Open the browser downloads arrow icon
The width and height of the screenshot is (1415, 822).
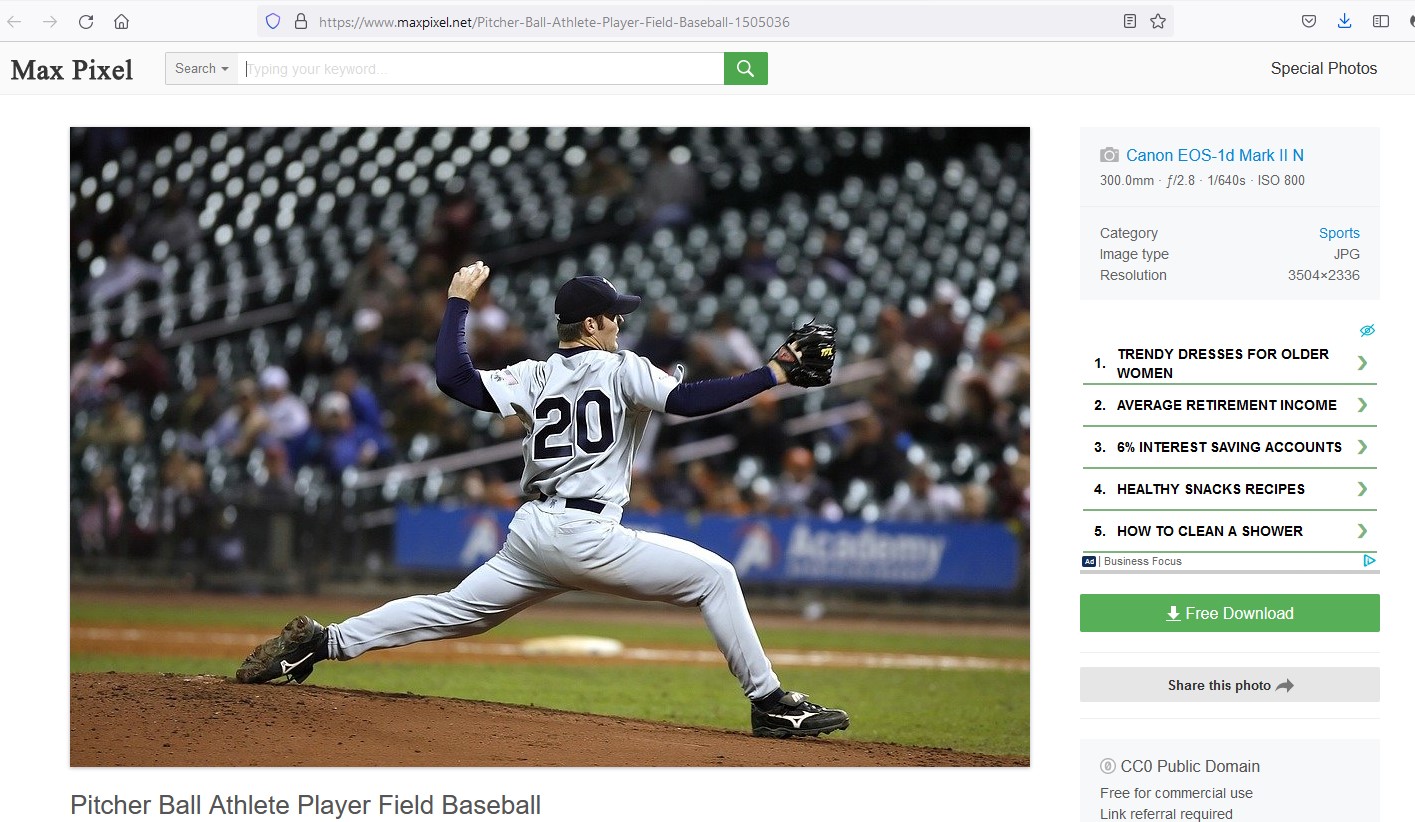1345,21
